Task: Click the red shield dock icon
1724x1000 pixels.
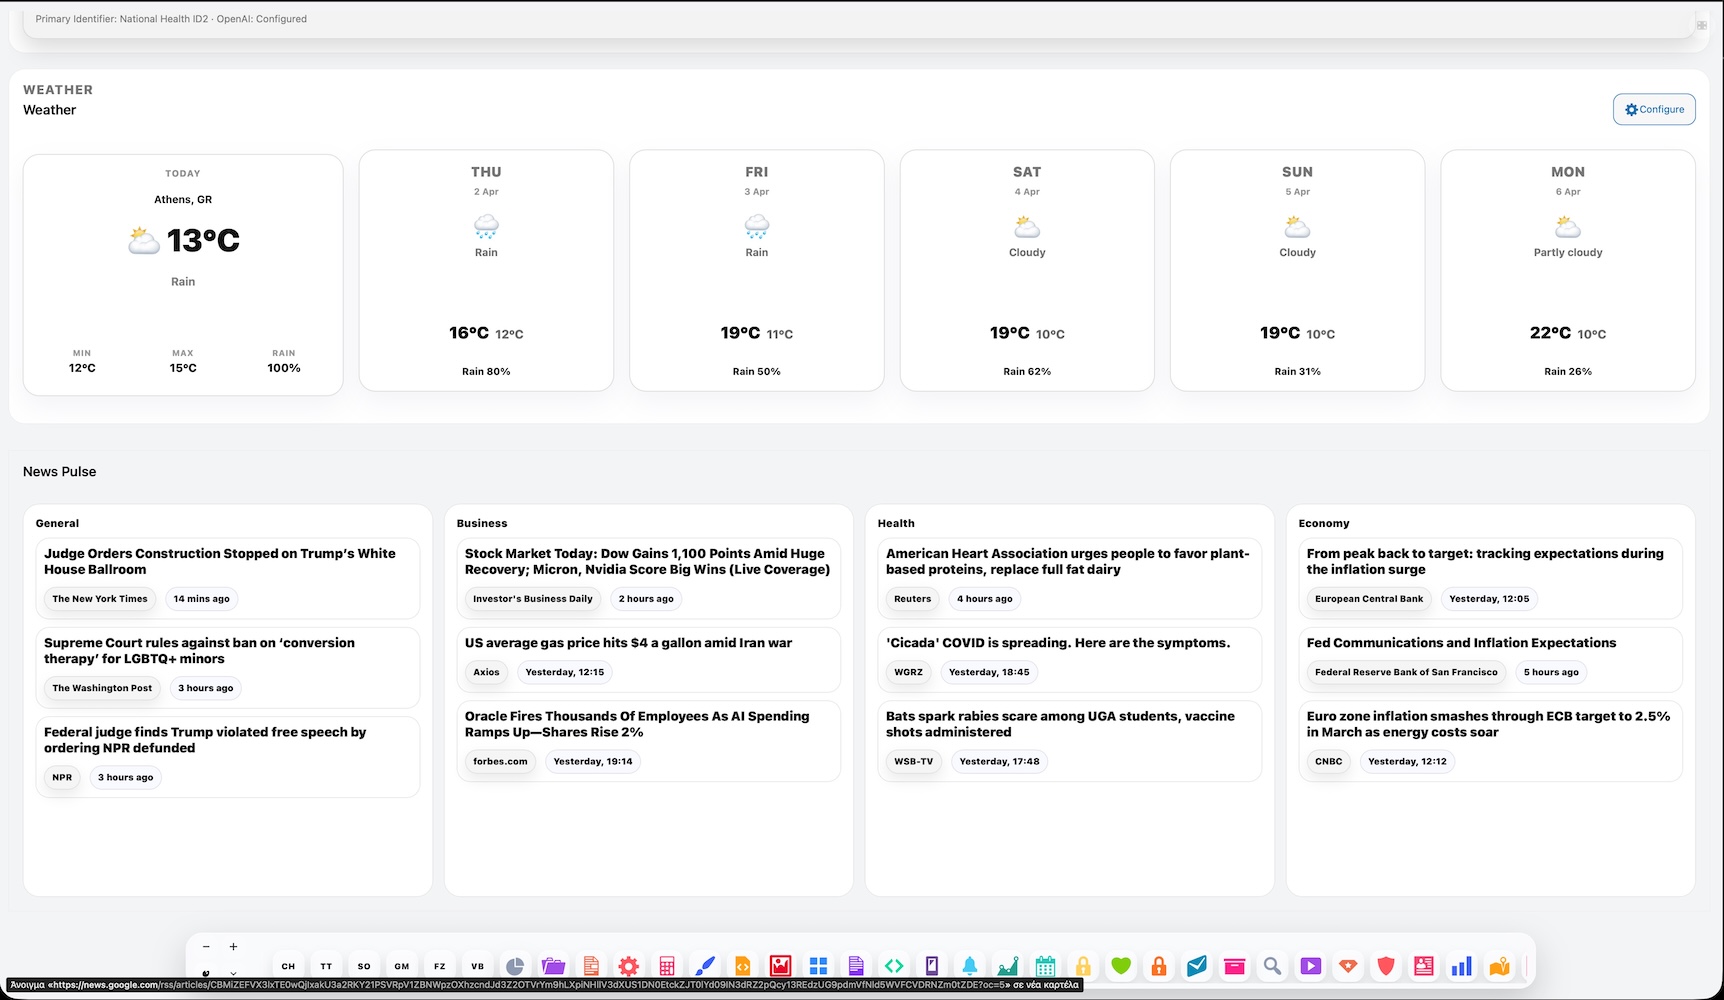Action: pyautogui.click(x=1386, y=966)
